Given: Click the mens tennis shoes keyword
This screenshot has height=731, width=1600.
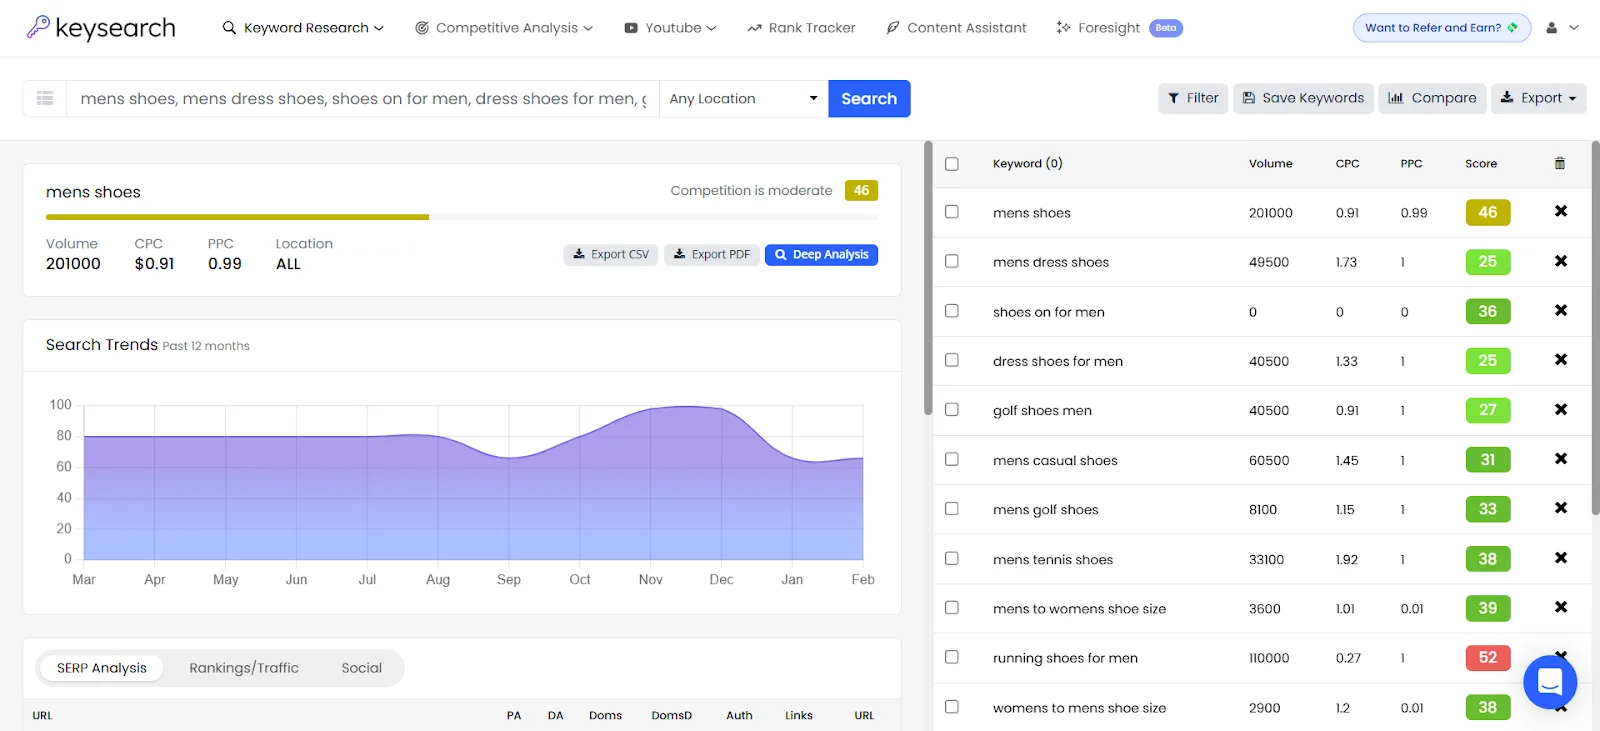Looking at the screenshot, I should point(1053,559).
